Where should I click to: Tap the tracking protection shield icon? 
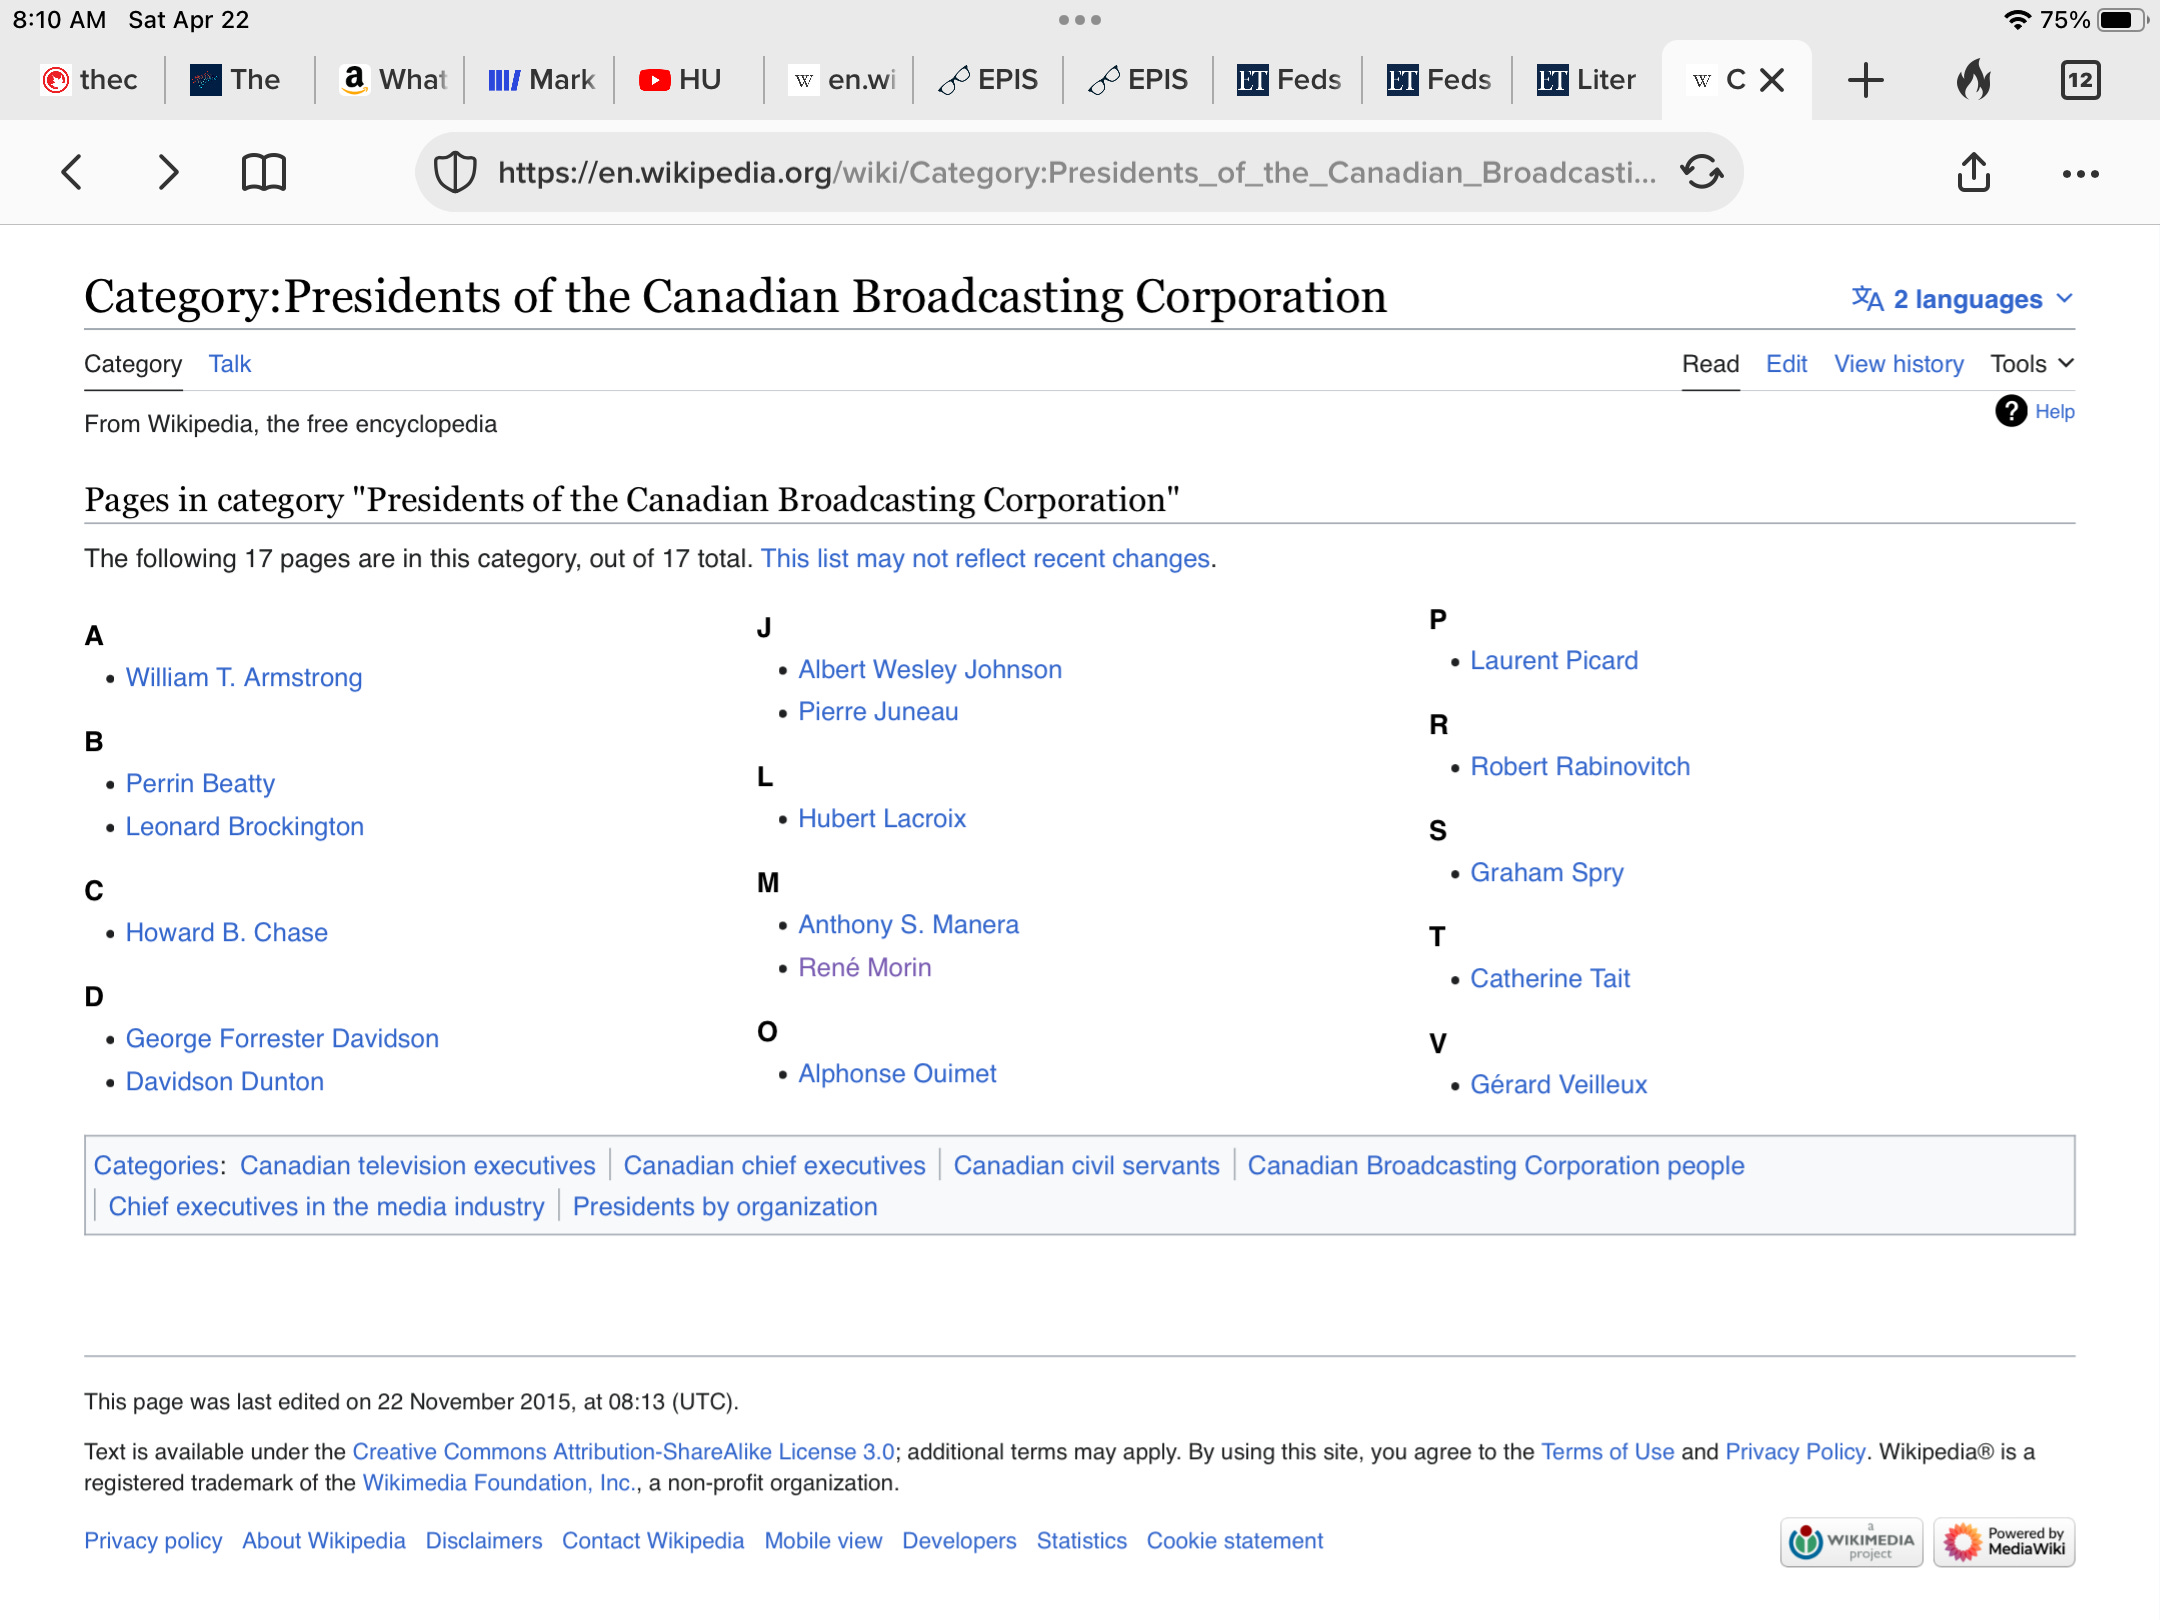tap(455, 172)
